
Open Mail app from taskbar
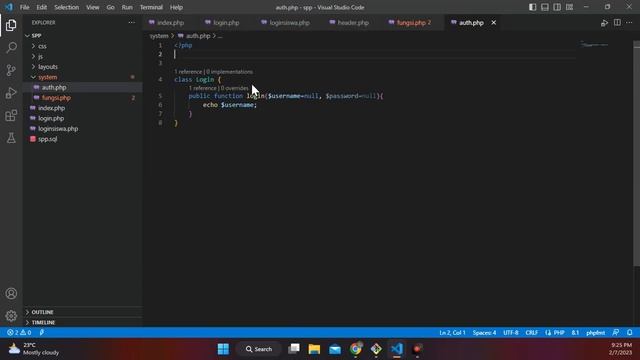335,349
